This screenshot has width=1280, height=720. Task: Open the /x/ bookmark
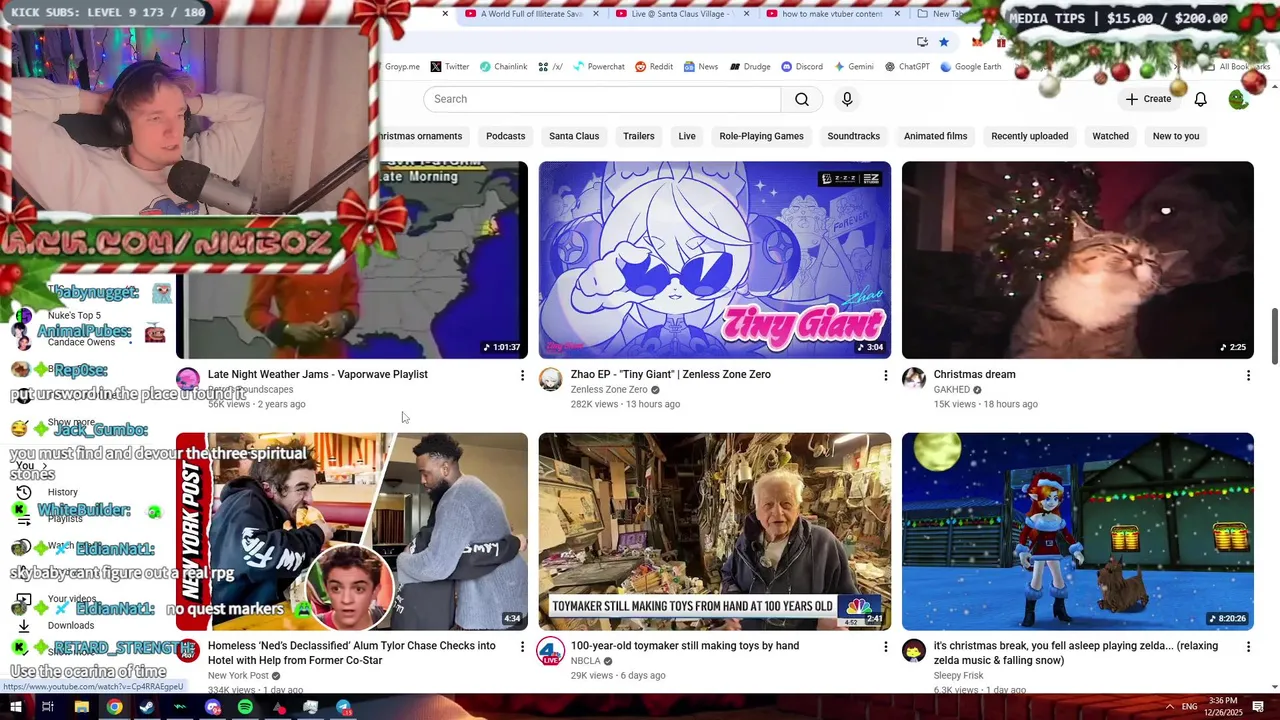pos(550,67)
